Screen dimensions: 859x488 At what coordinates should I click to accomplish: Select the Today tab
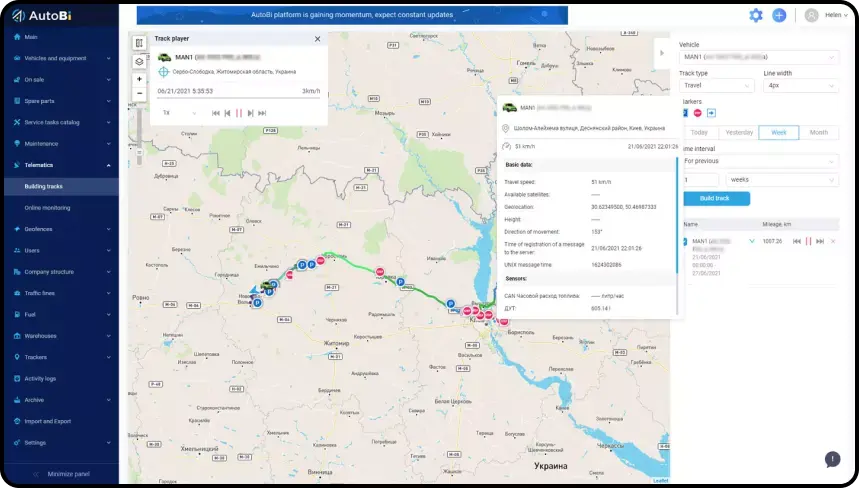point(699,133)
